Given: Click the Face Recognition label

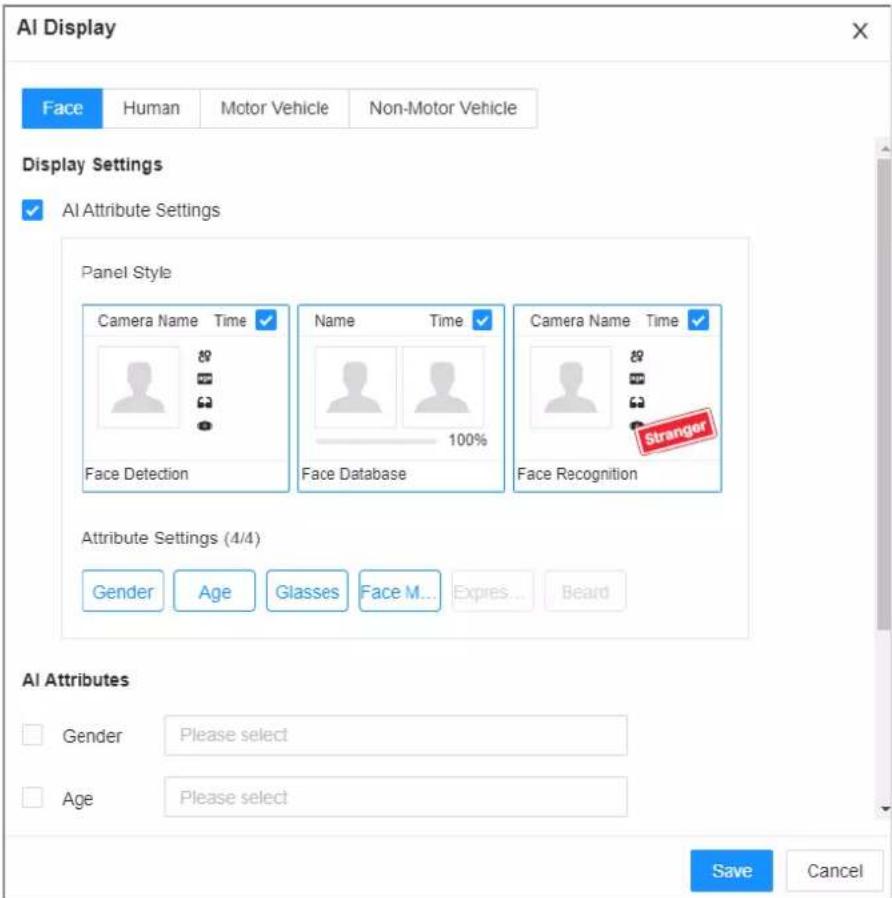Looking at the screenshot, I should (x=577, y=474).
